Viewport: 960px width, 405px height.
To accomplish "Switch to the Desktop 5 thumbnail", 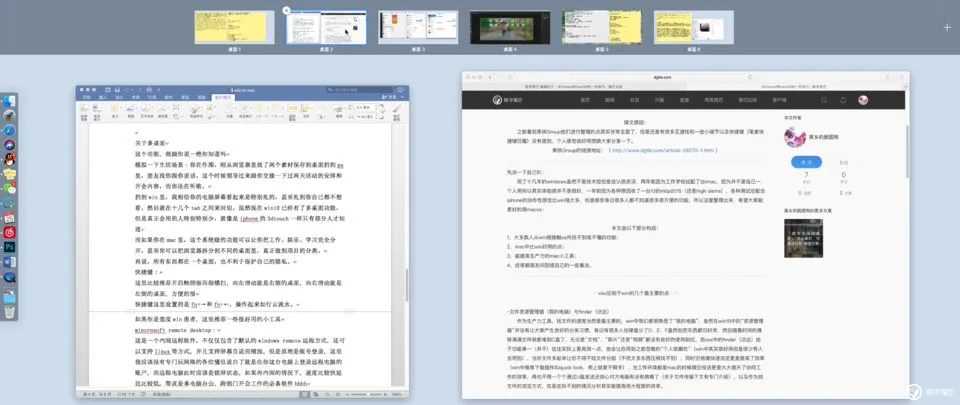I will pyautogui.click(x=602, y=27).
